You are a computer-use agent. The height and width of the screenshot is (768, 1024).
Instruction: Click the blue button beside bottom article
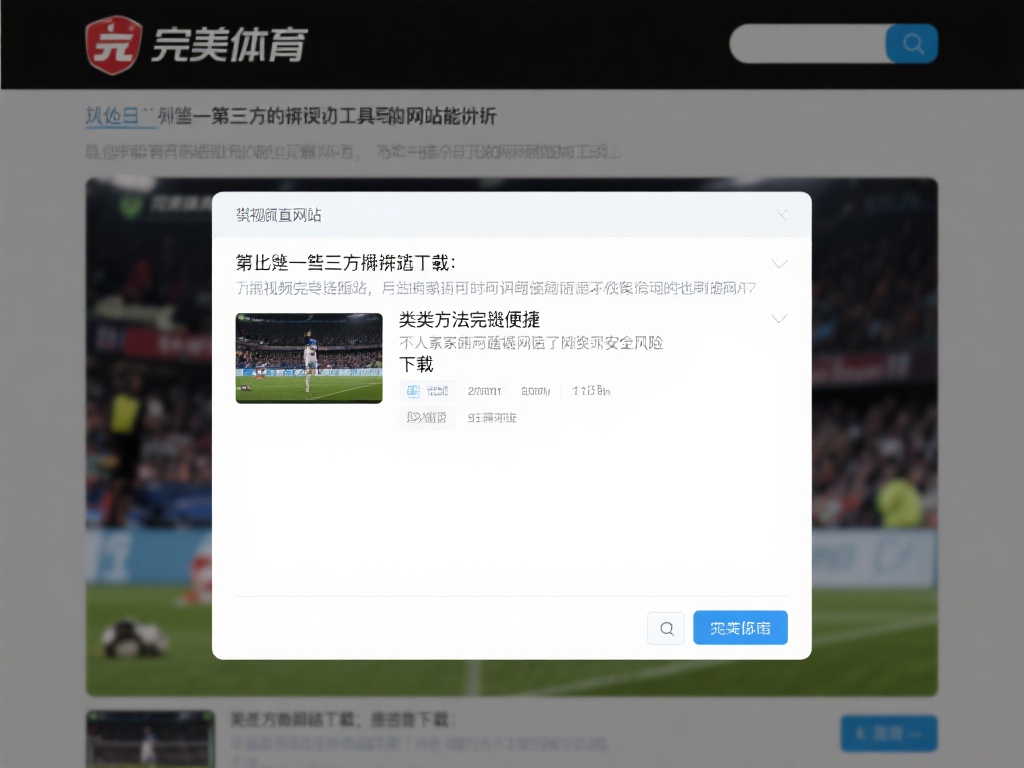click(x=888, y=734)
